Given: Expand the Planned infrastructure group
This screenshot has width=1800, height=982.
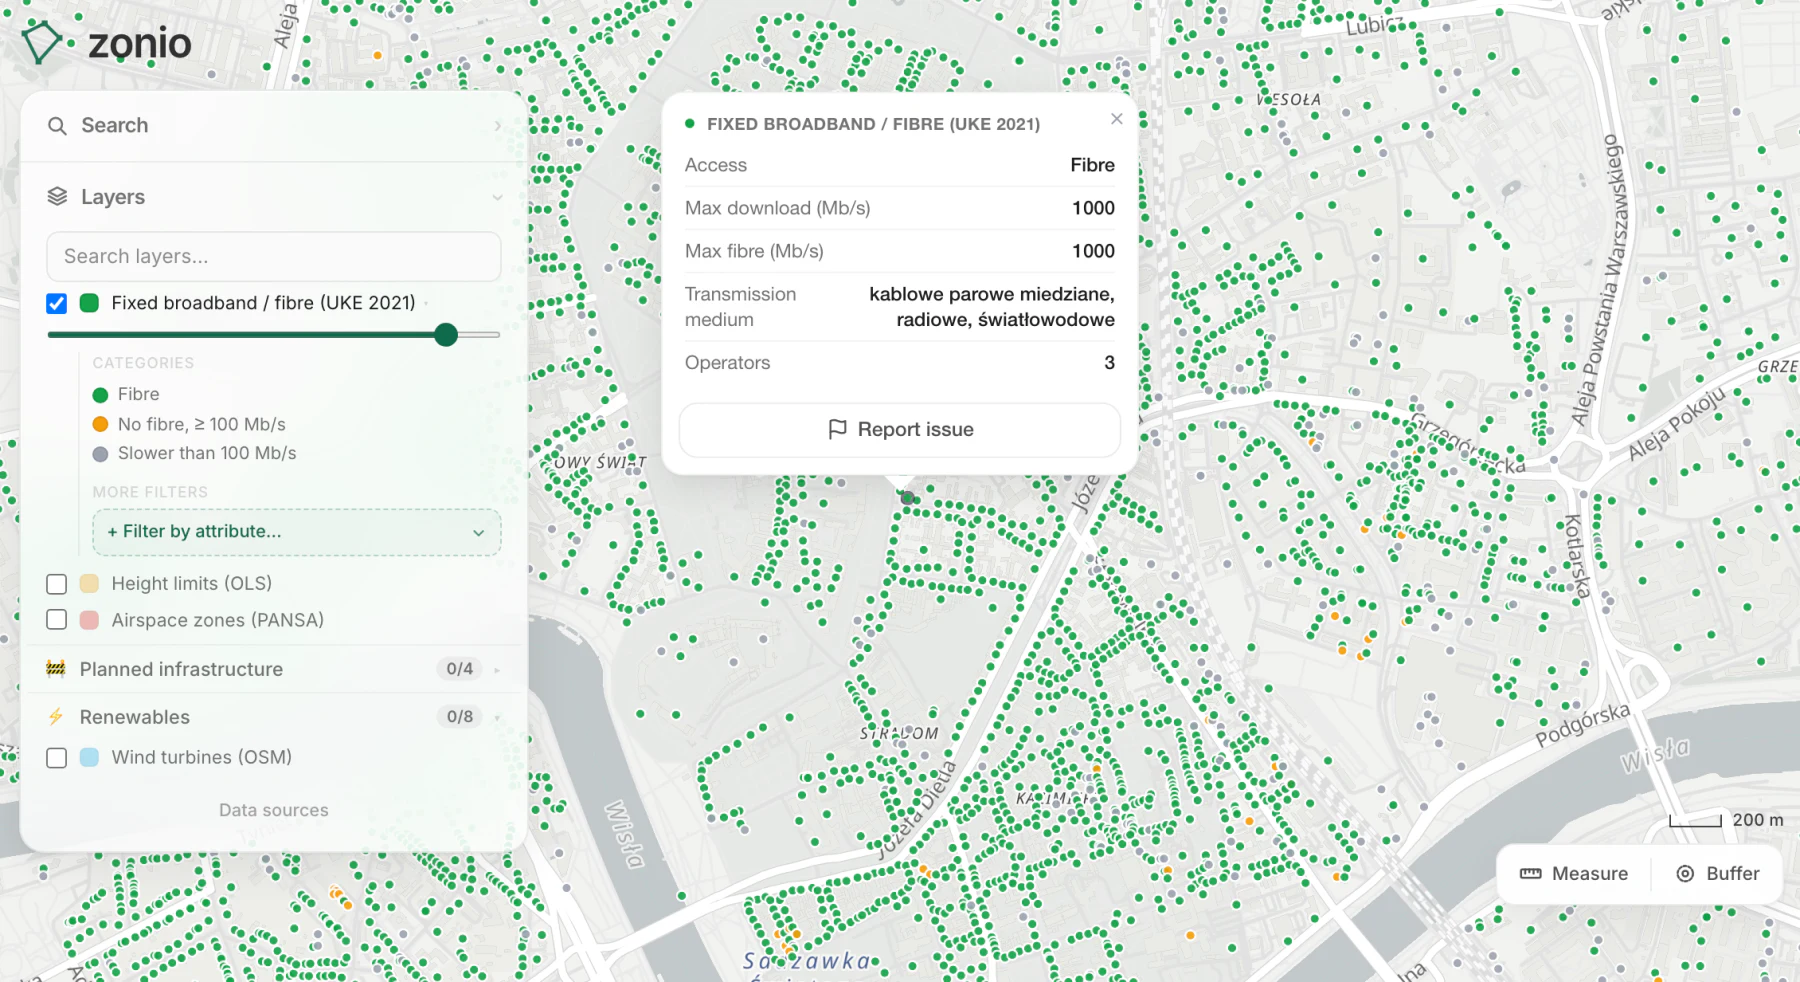Looking at the screenshot, I should coord(497,670).
